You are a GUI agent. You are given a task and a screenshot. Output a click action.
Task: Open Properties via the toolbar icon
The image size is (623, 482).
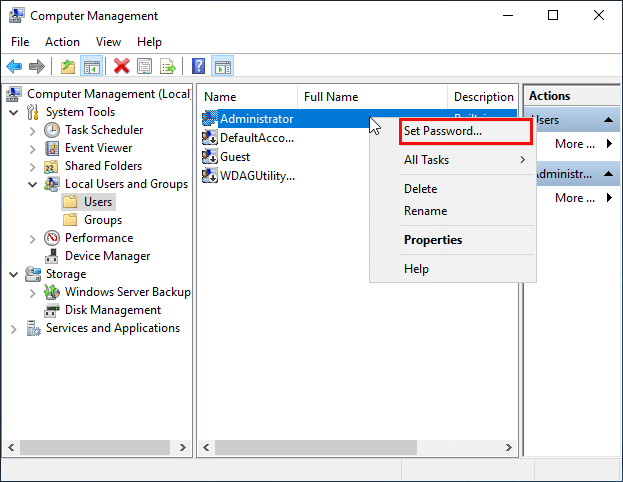144,67
